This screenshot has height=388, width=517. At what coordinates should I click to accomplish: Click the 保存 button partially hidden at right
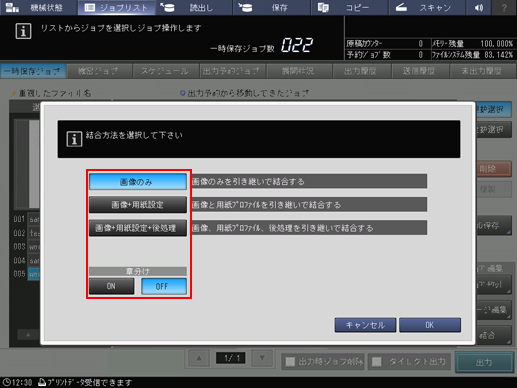point(494,225)
